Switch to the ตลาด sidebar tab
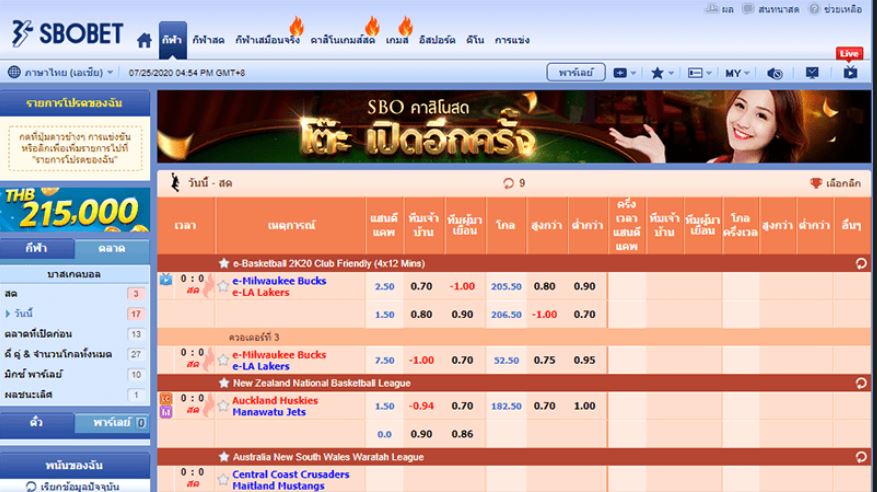The width and height of the screenshot is (877, 492). point(112,248)
